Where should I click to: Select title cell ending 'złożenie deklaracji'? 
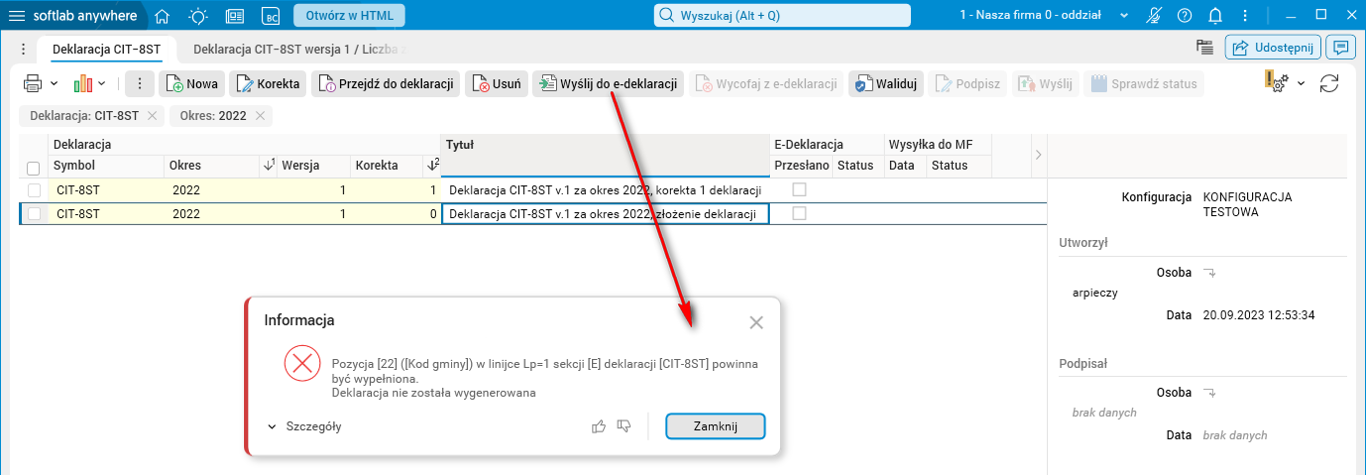(605, 213)
